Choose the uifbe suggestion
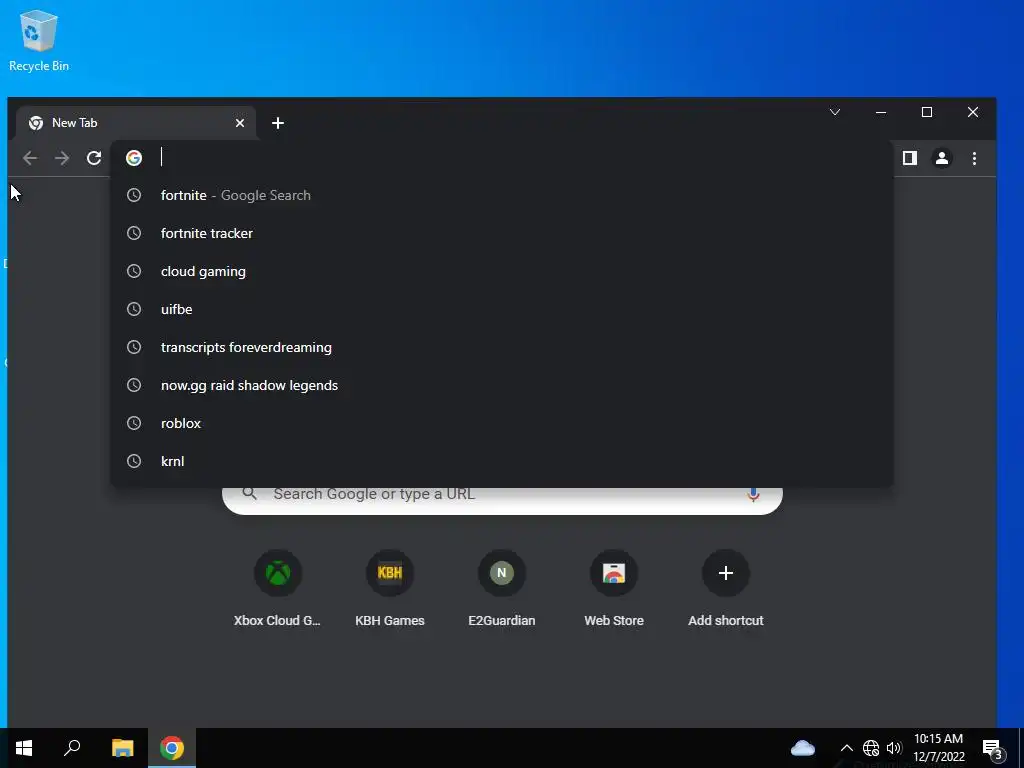 [x=502, y=309]
